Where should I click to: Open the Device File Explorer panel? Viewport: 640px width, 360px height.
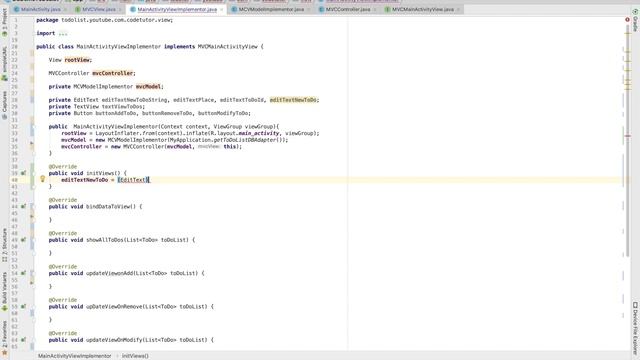click(635, 329)
